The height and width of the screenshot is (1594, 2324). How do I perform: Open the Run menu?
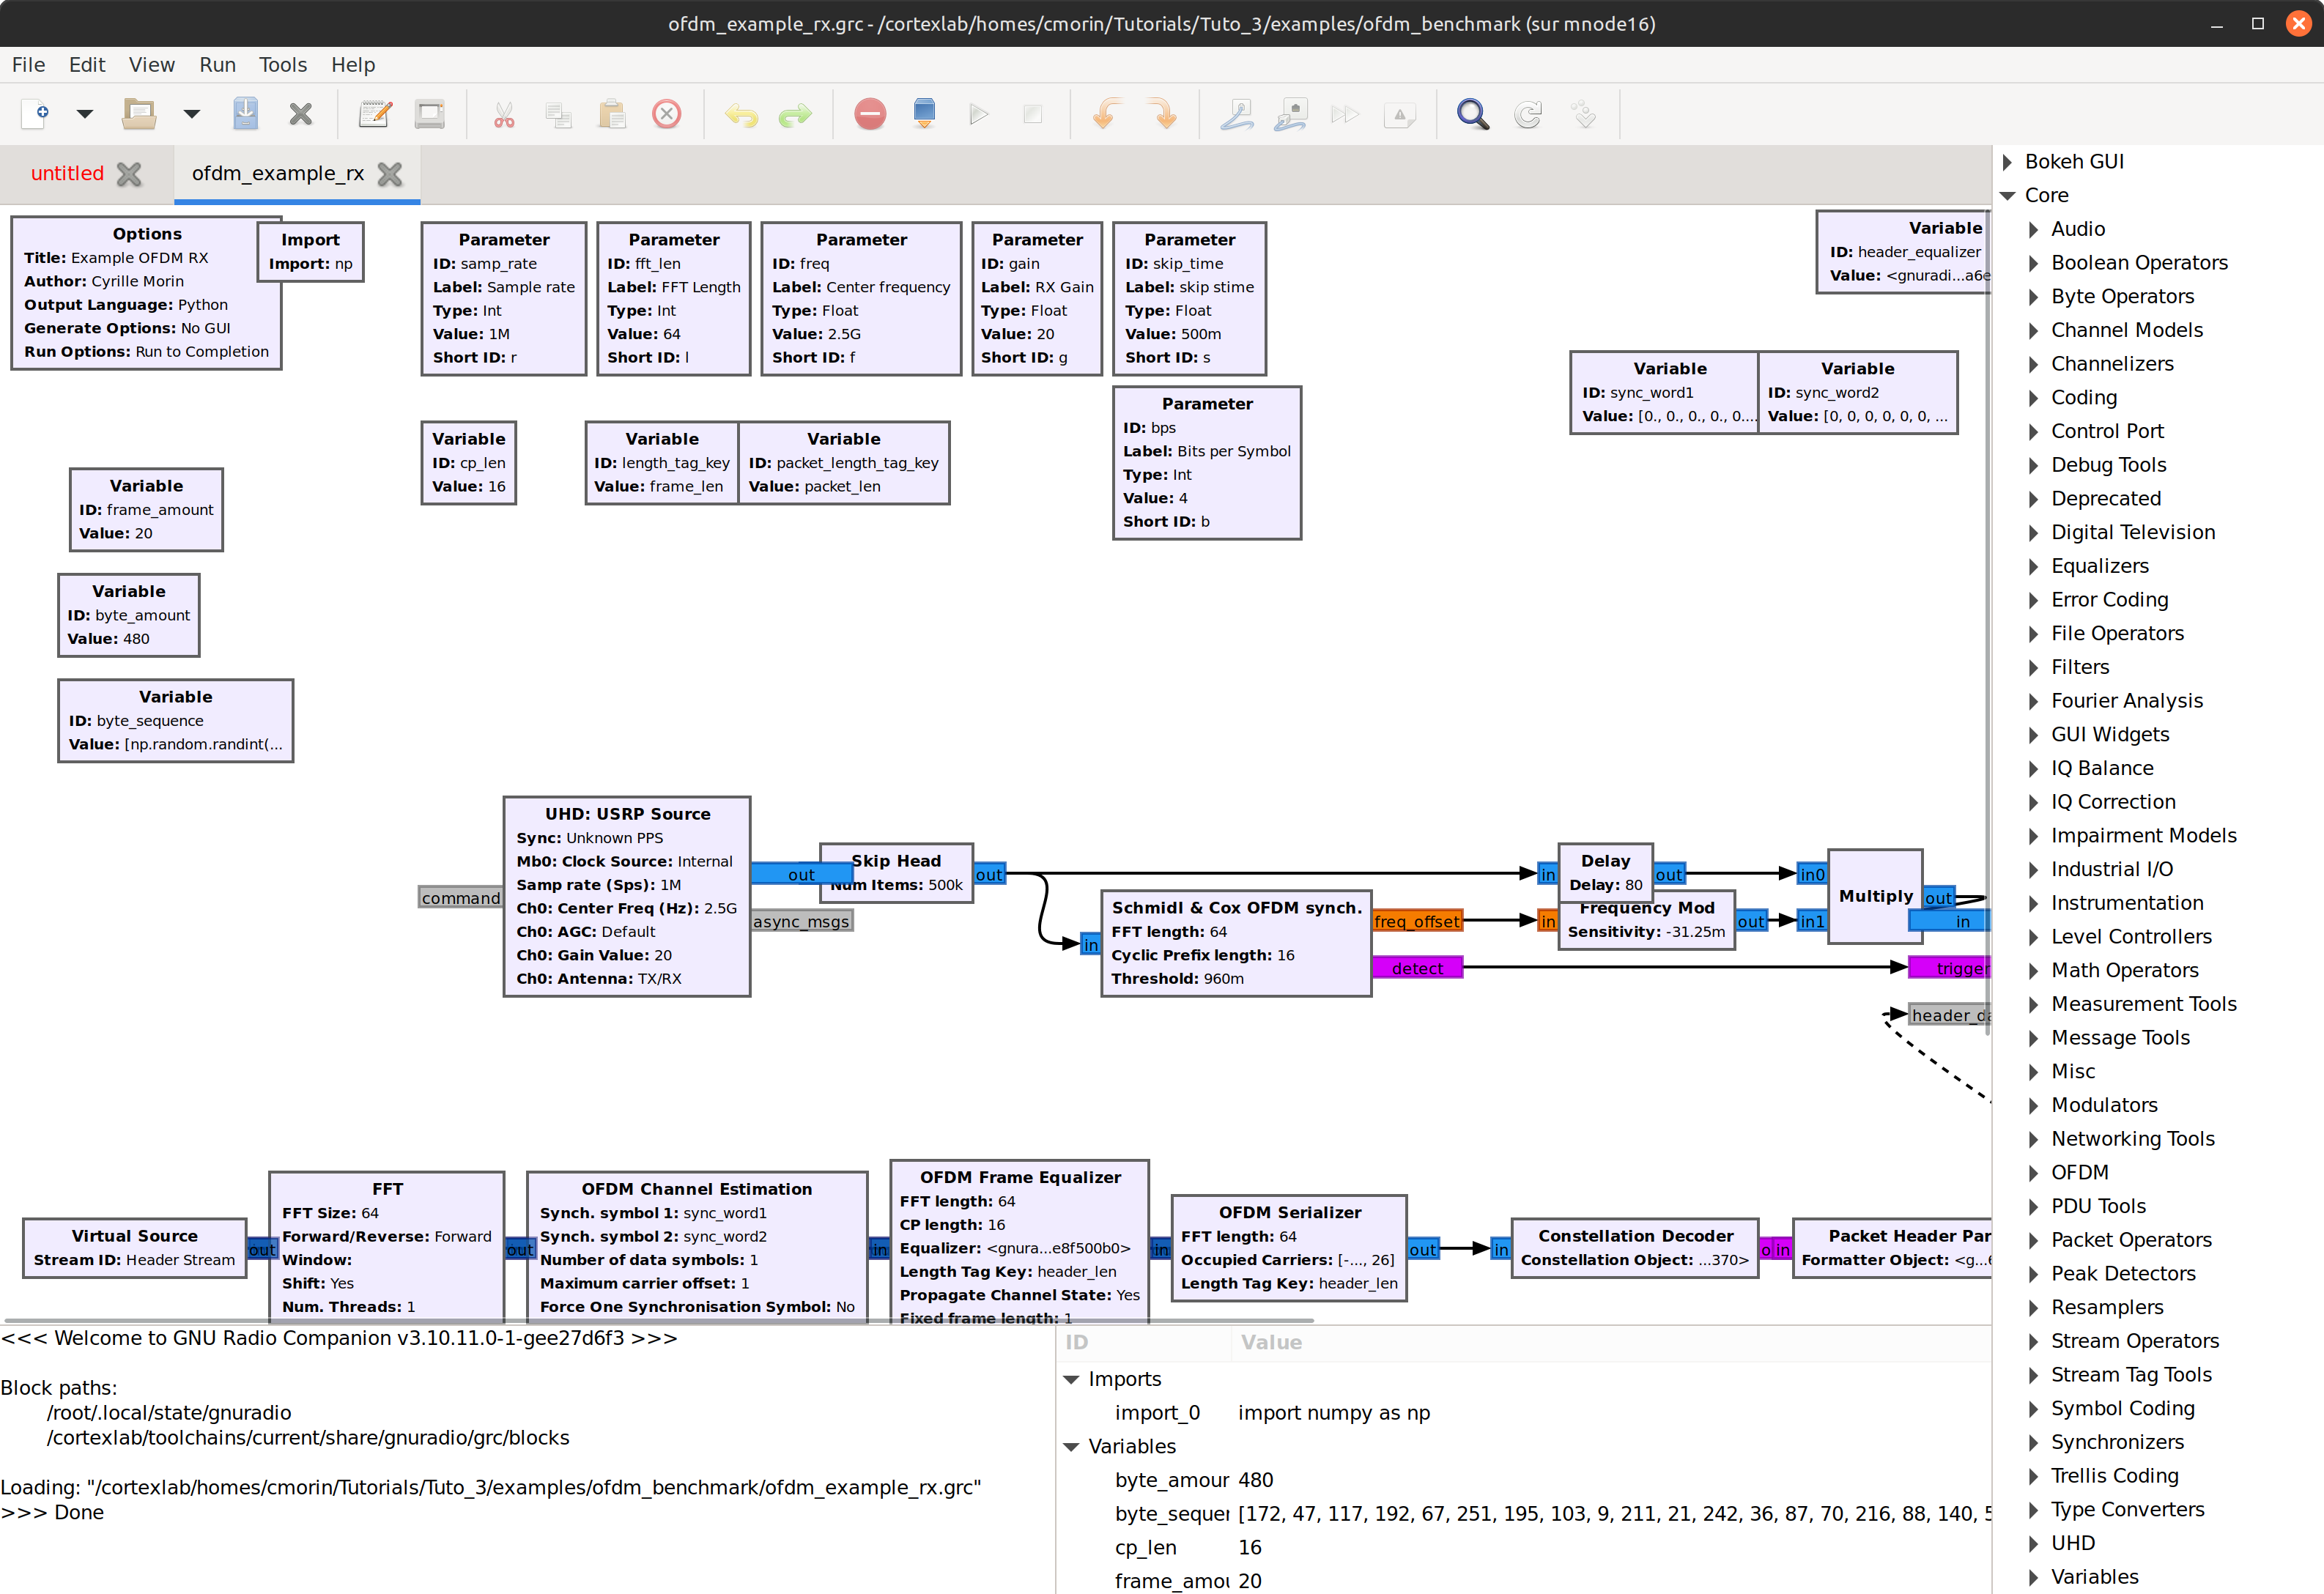217,65
